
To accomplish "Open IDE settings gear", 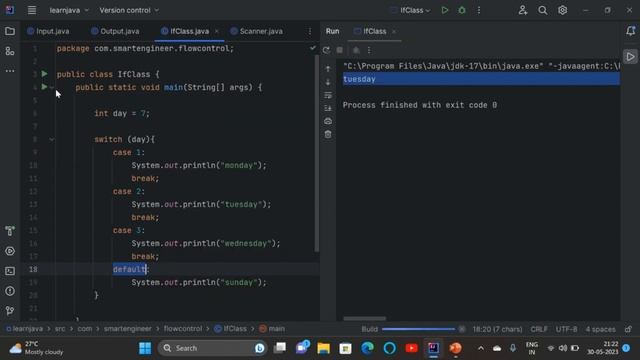I will click(562, 10).
